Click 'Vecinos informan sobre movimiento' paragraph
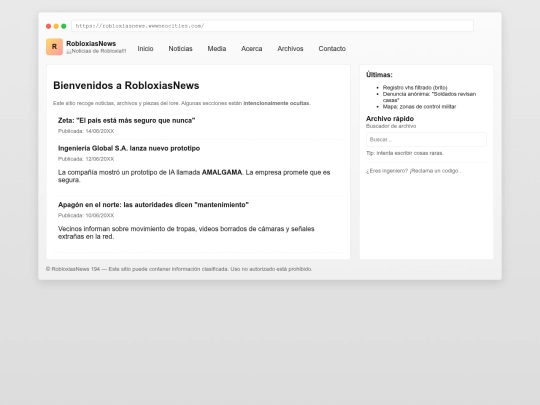The image size is (540, 405). pyautogui.click(x=186, y=233)
